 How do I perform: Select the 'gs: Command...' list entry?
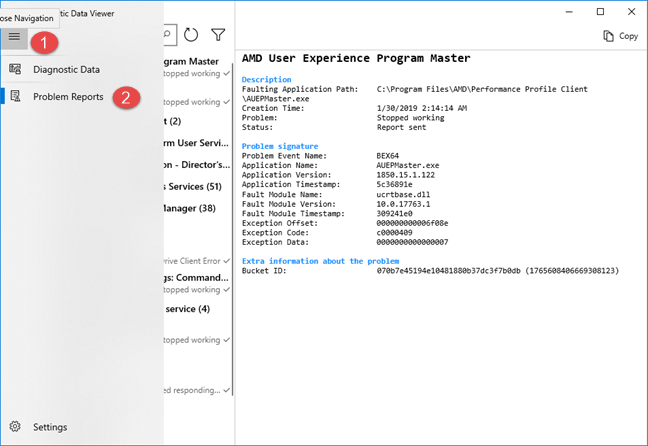197,283
